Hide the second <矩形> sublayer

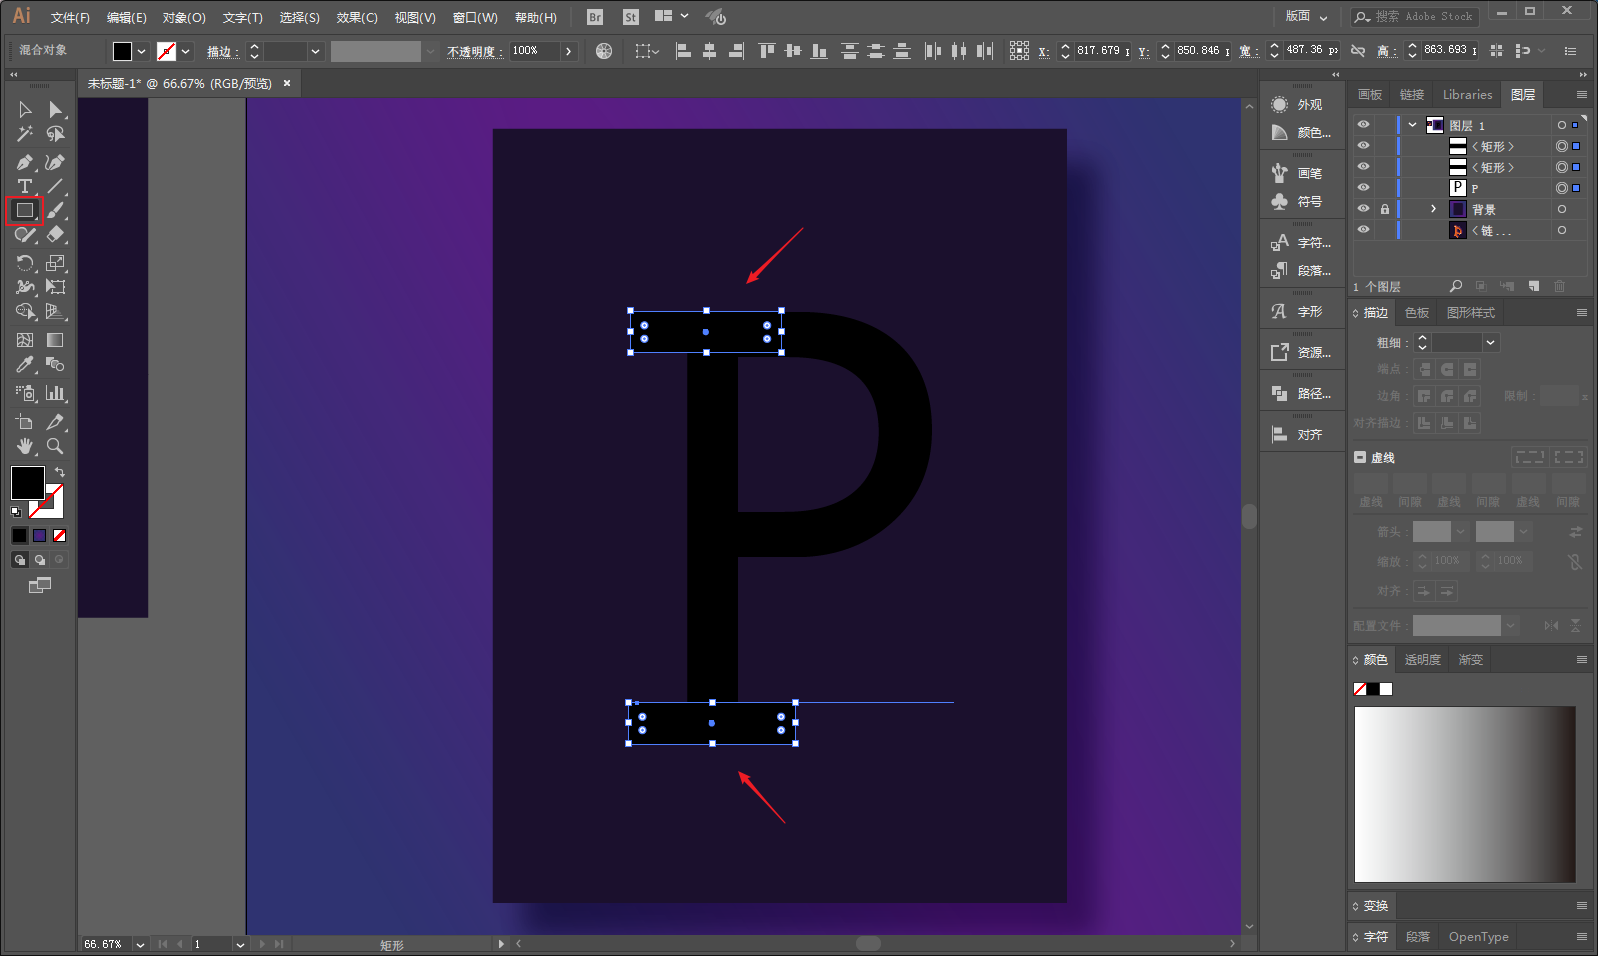[1363, 167]
